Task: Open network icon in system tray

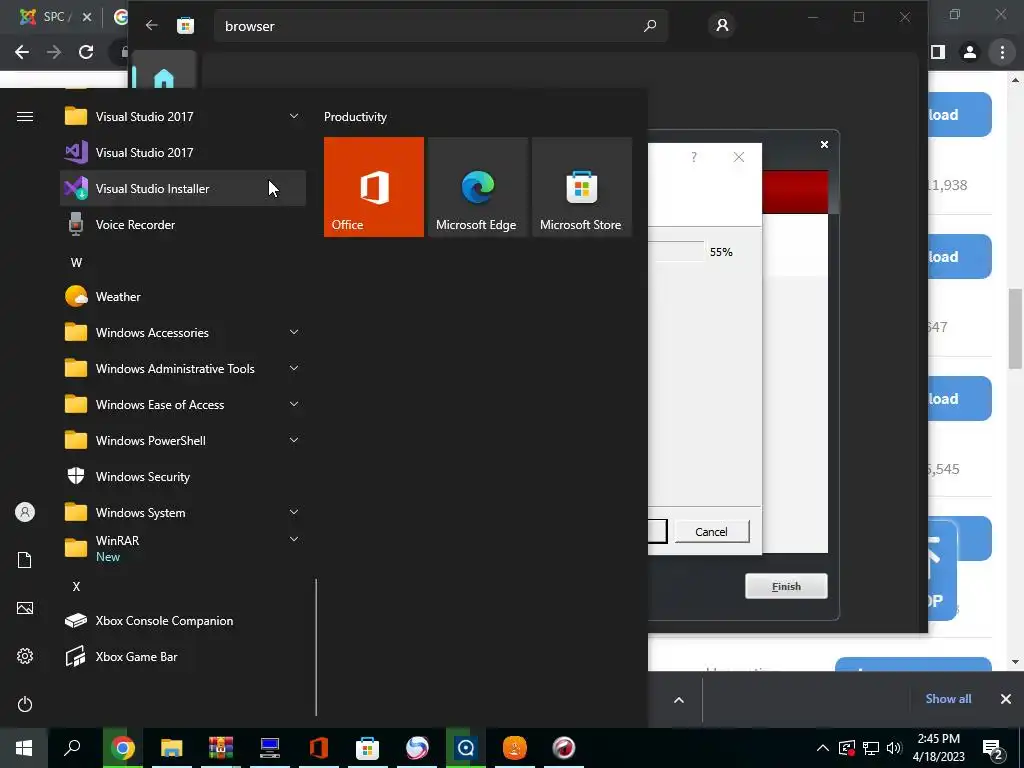Action: pos(871,748)
